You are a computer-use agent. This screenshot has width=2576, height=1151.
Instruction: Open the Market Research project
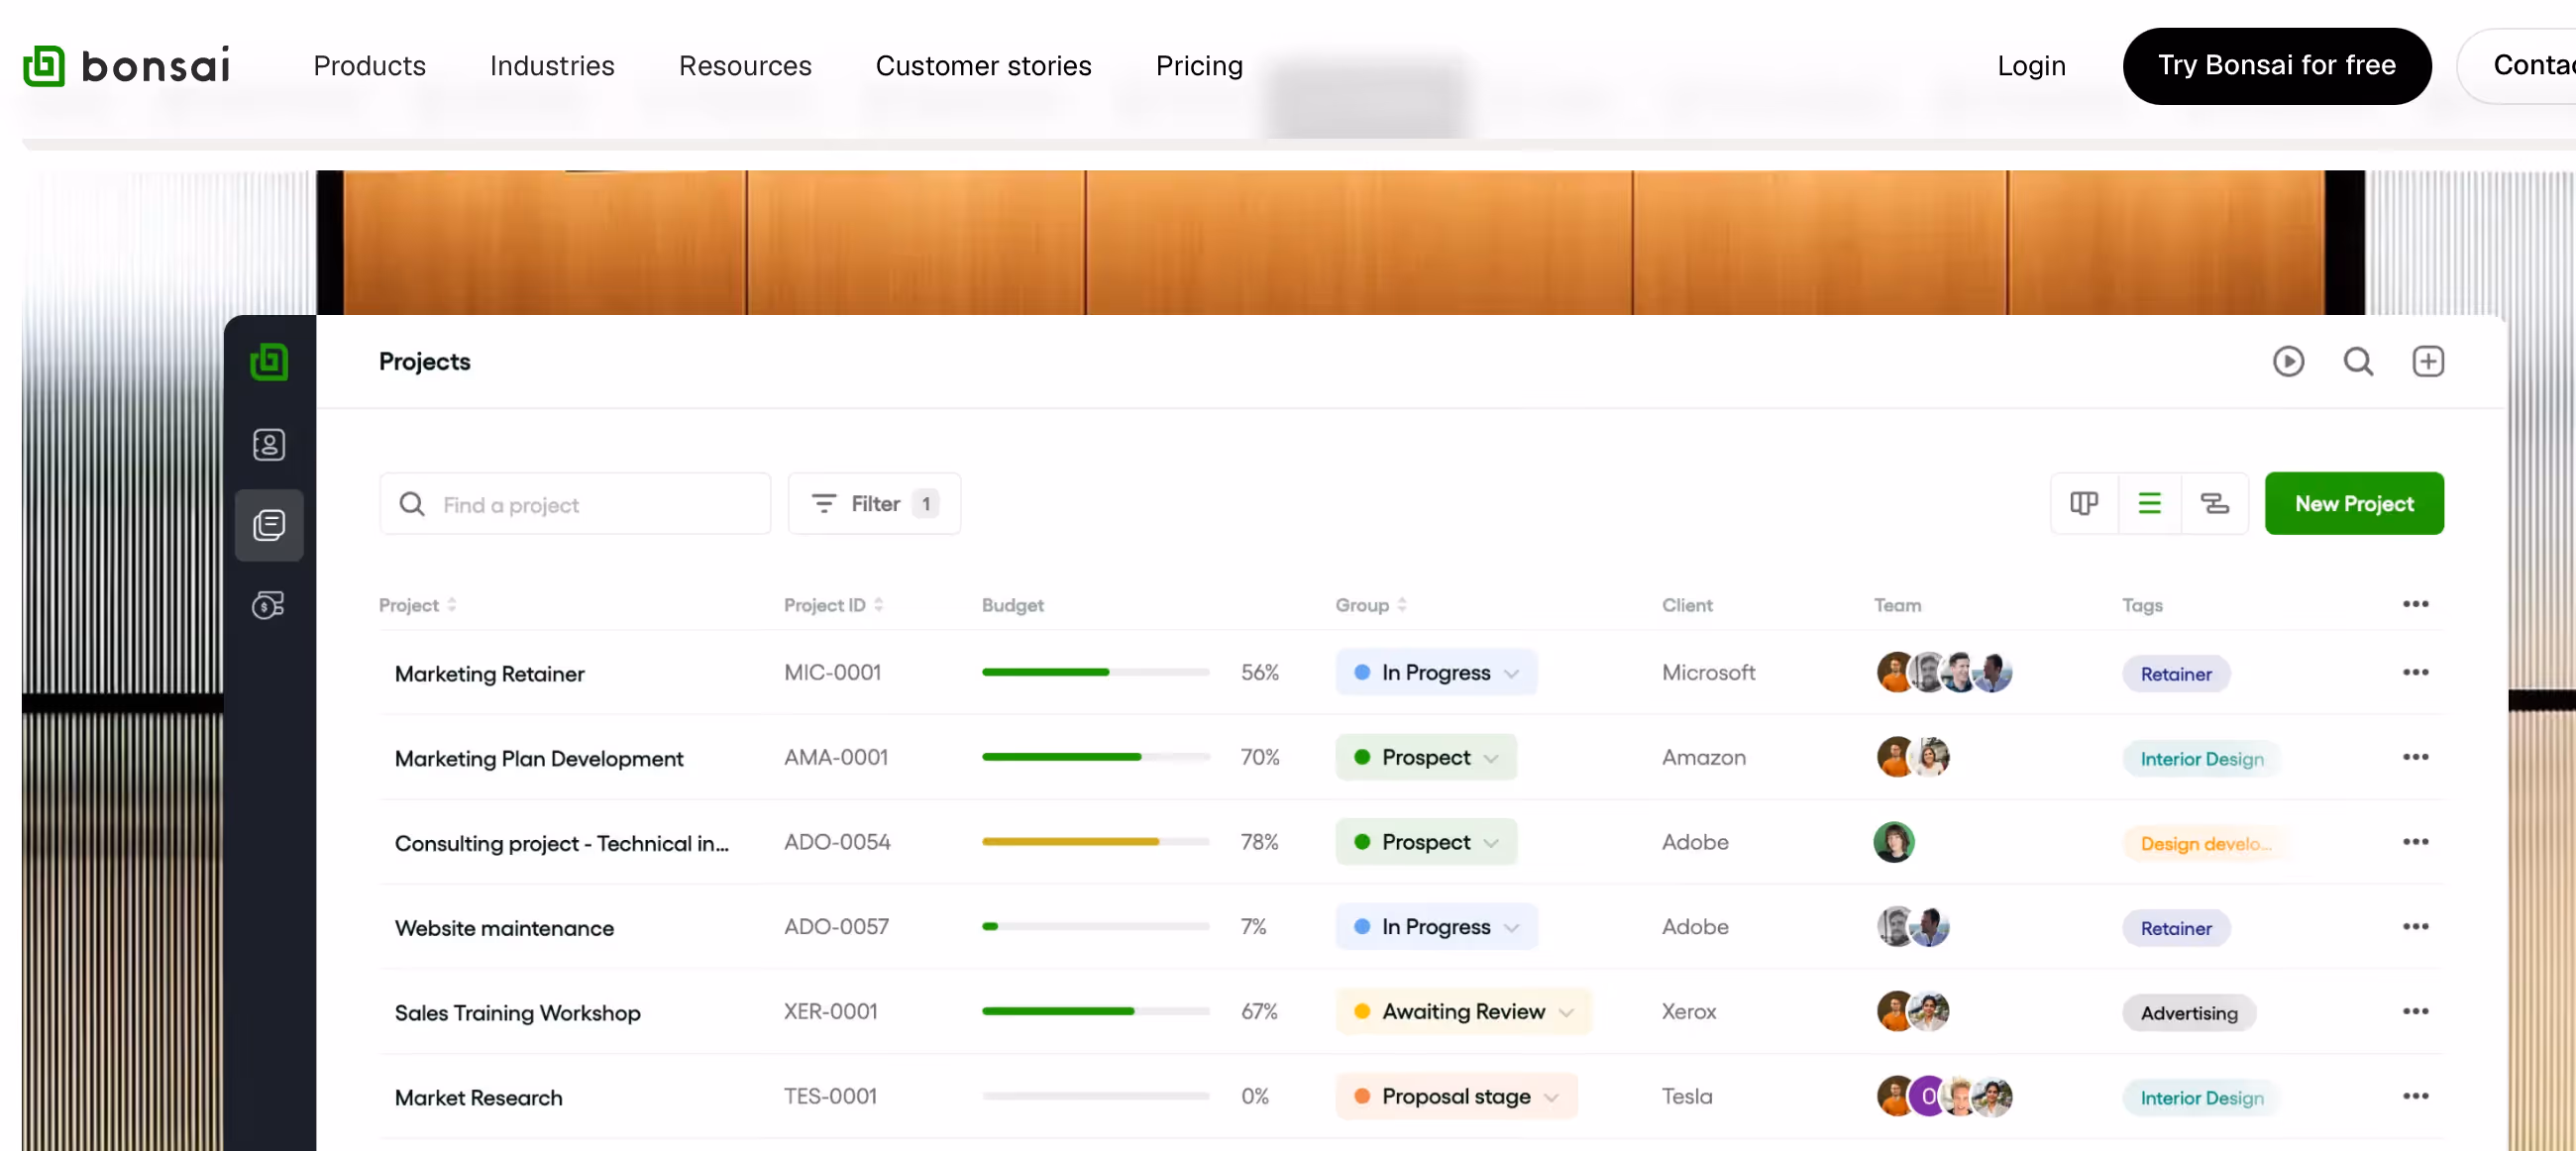coord(478,1098)
